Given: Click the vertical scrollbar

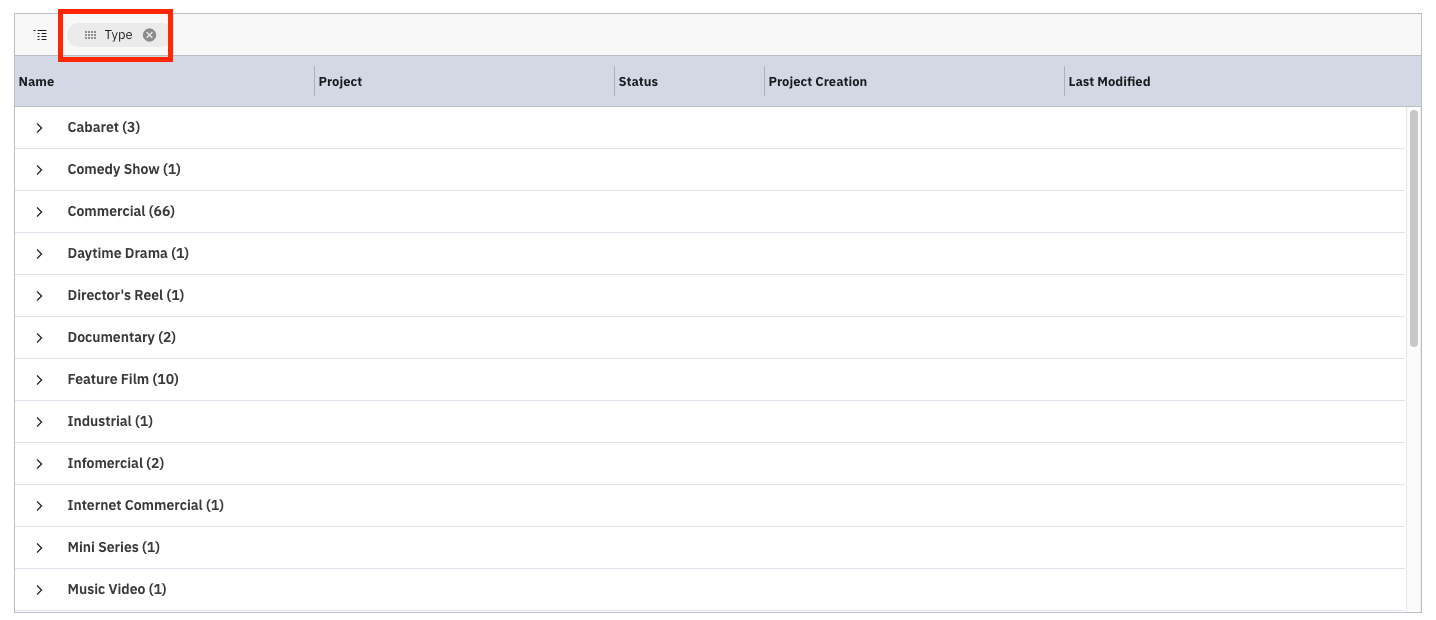Looking at the screenshot, I should pyautogui.click(x=1413, y=230).
